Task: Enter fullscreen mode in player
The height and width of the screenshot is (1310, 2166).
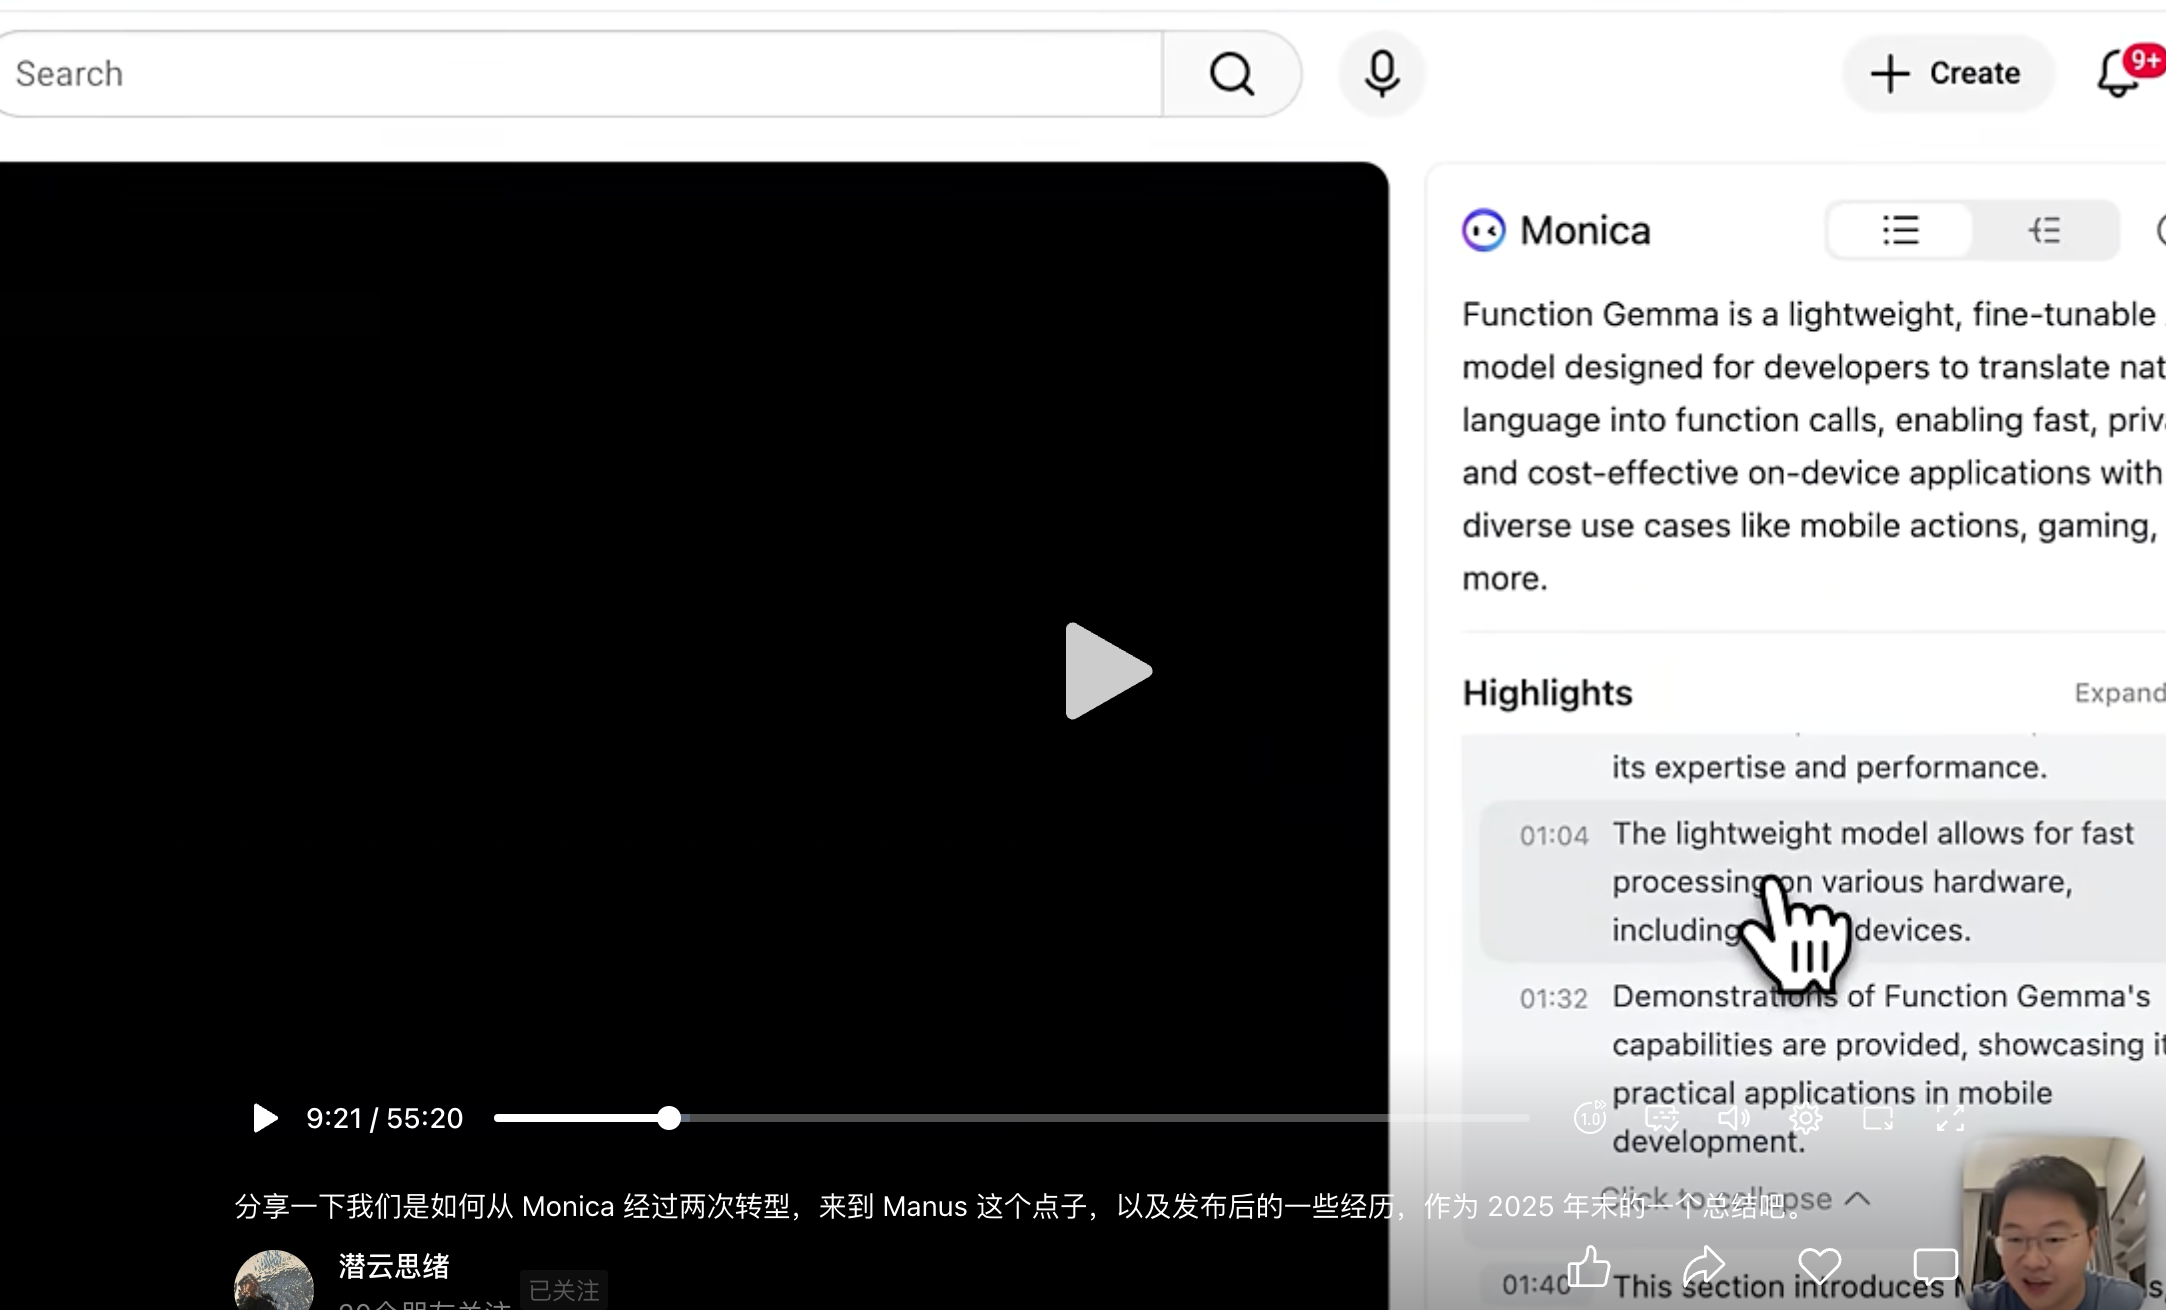Action: 1950,1118
